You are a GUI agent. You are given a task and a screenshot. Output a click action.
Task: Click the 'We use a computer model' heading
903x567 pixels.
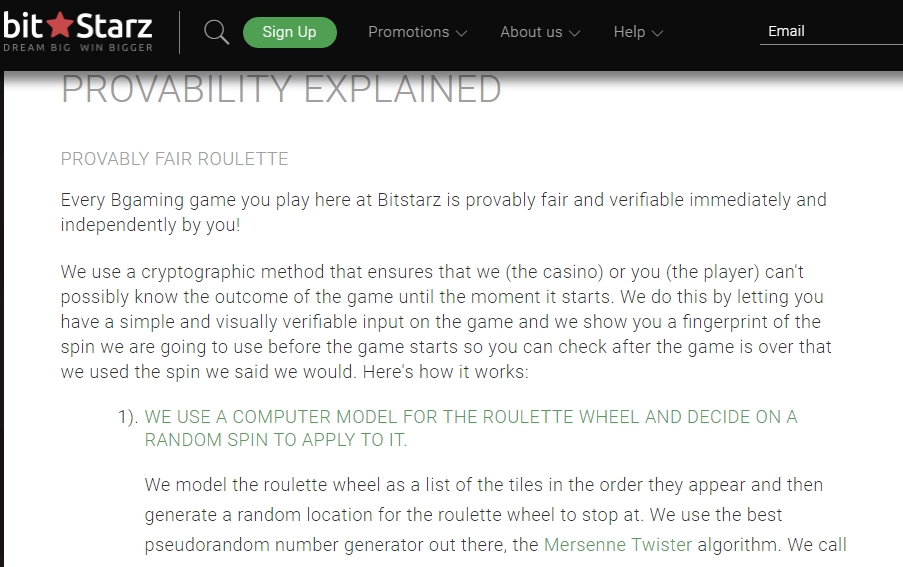point(471,428)
